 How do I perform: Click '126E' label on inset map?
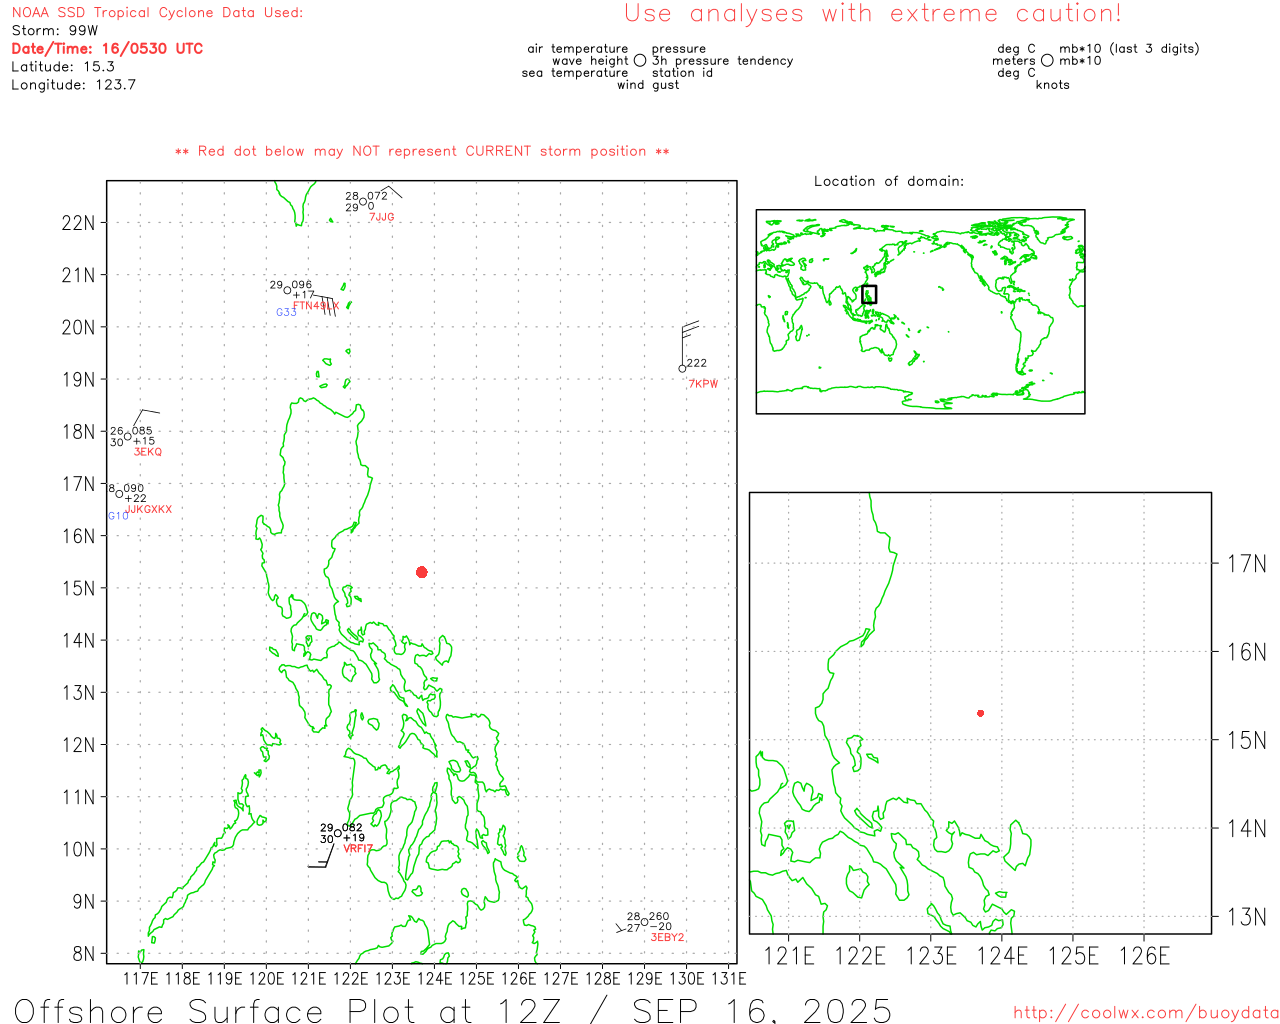(1145, 956)
